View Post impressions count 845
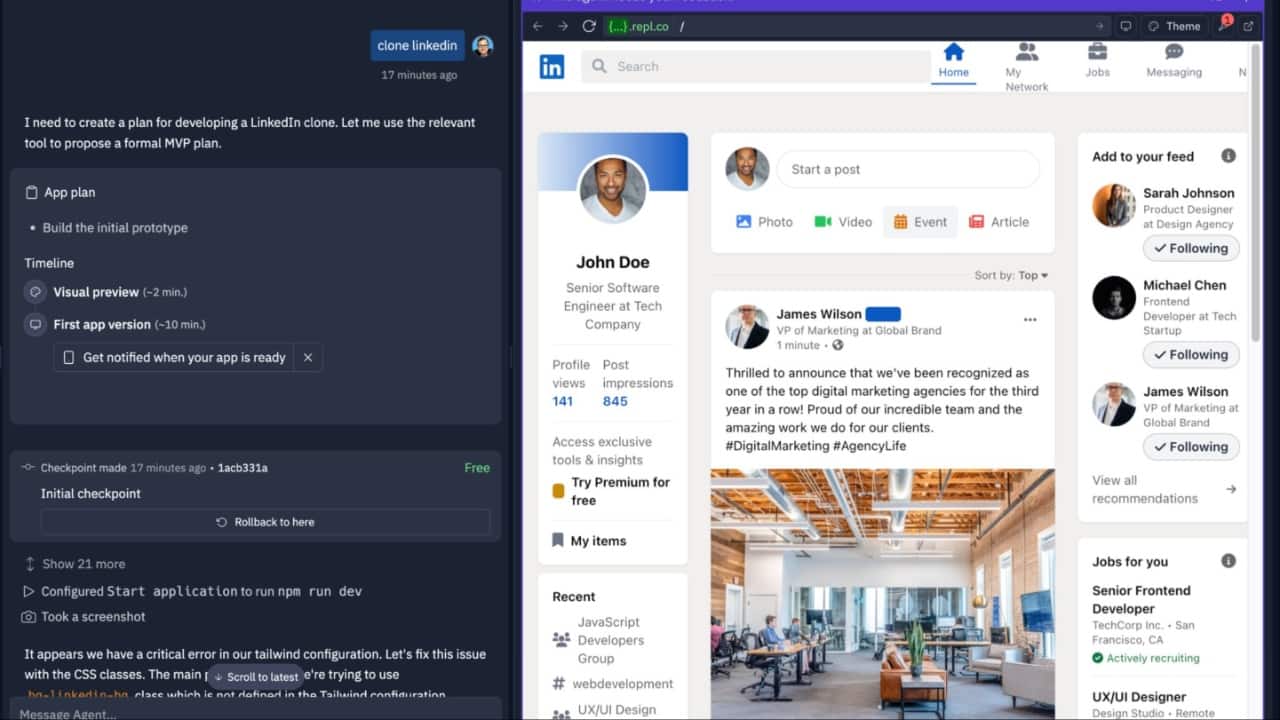This screenshot has height=720, width=1280. click(615, 401)
